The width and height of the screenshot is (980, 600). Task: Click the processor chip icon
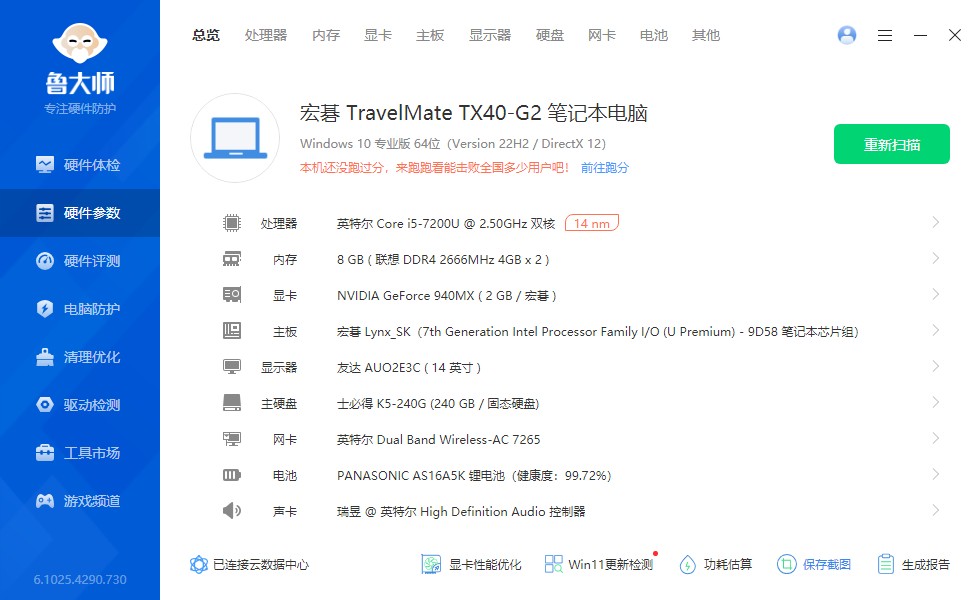(232, 222)
